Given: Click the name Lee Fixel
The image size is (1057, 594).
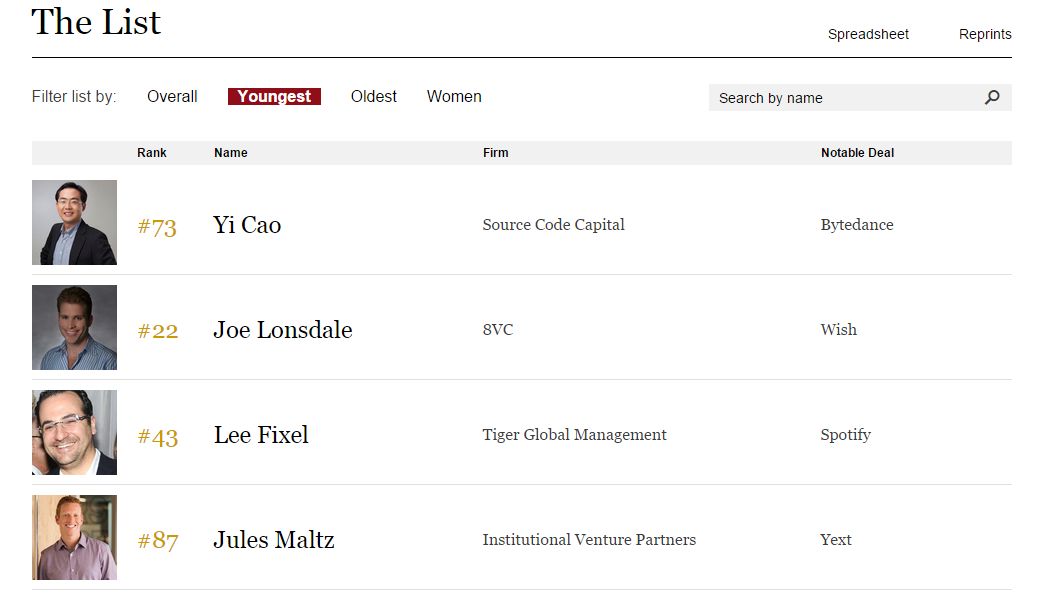Looking at the screenshot, I should [x=261, y=435].
